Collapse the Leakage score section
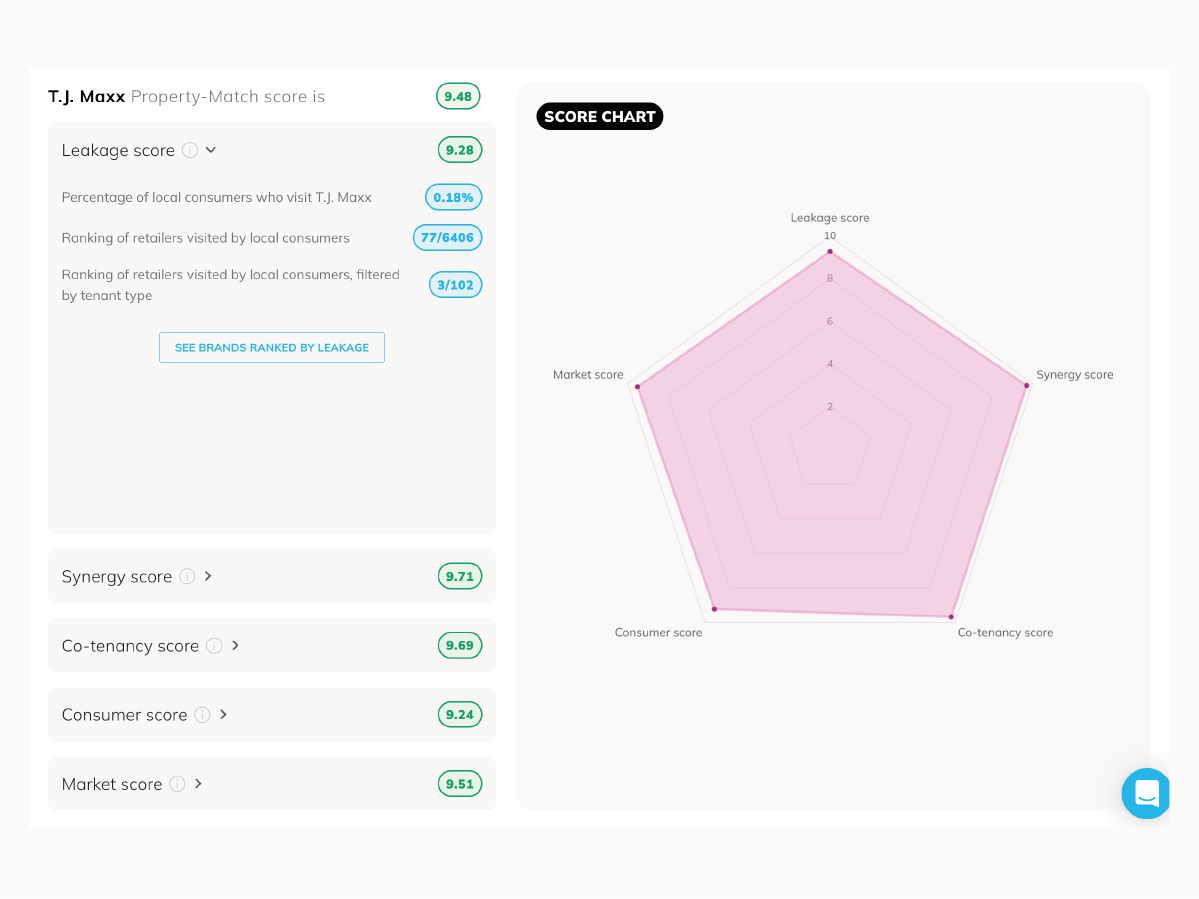 (x=210, y=150)
